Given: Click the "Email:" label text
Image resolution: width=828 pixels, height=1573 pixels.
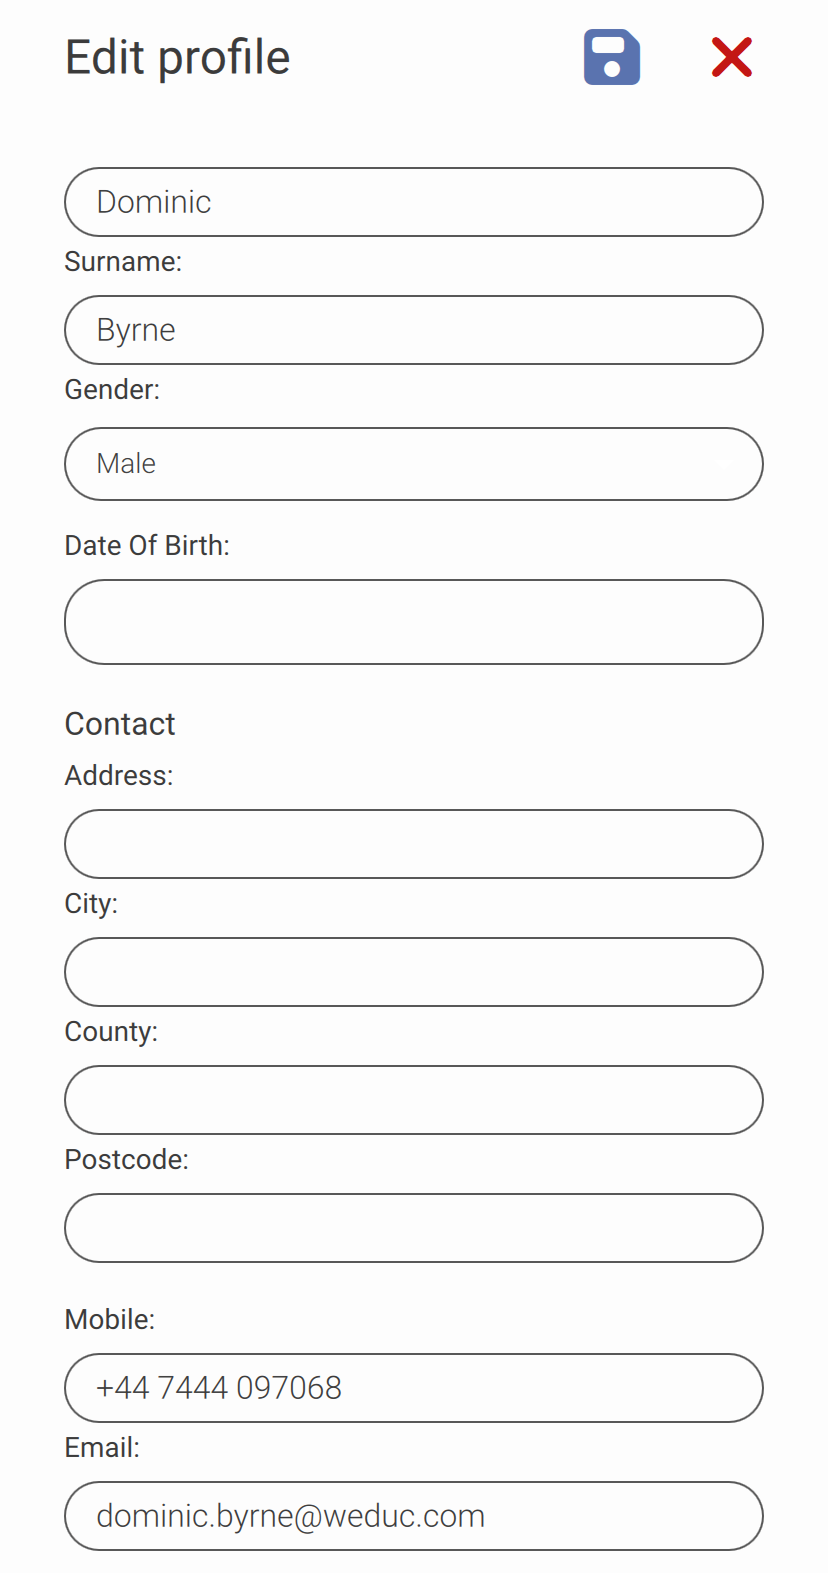Looking at the screenshot, I should tap(102, 1448).
